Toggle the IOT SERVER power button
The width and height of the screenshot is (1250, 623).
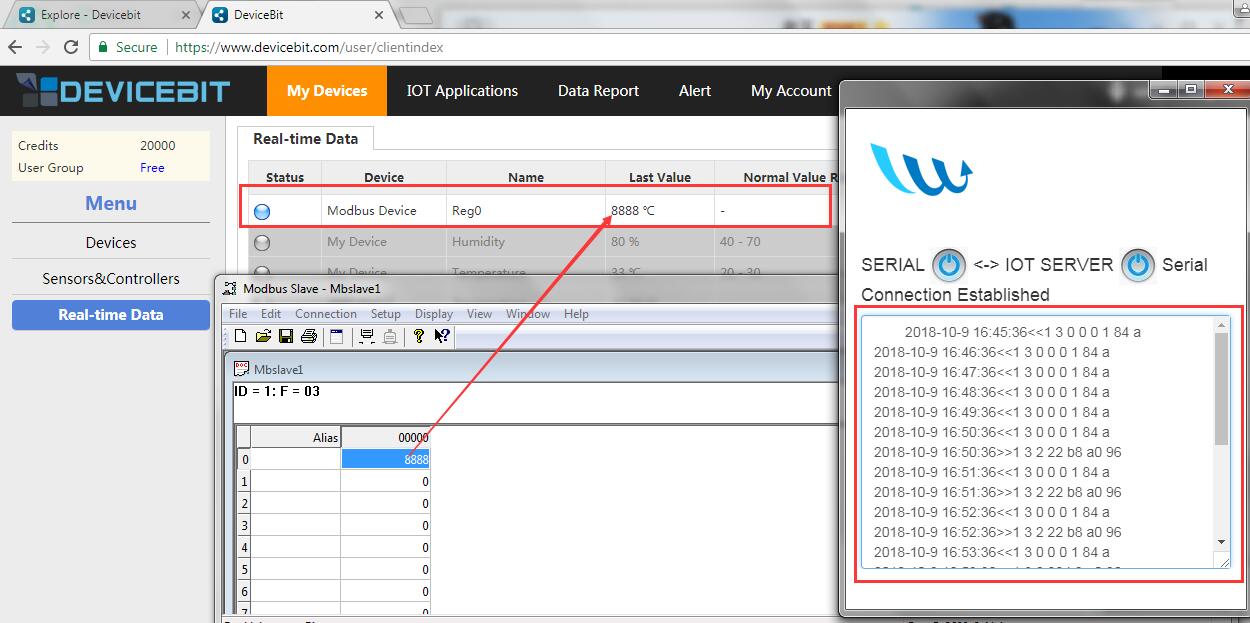pyautogui.click(x=1137, y=265)
